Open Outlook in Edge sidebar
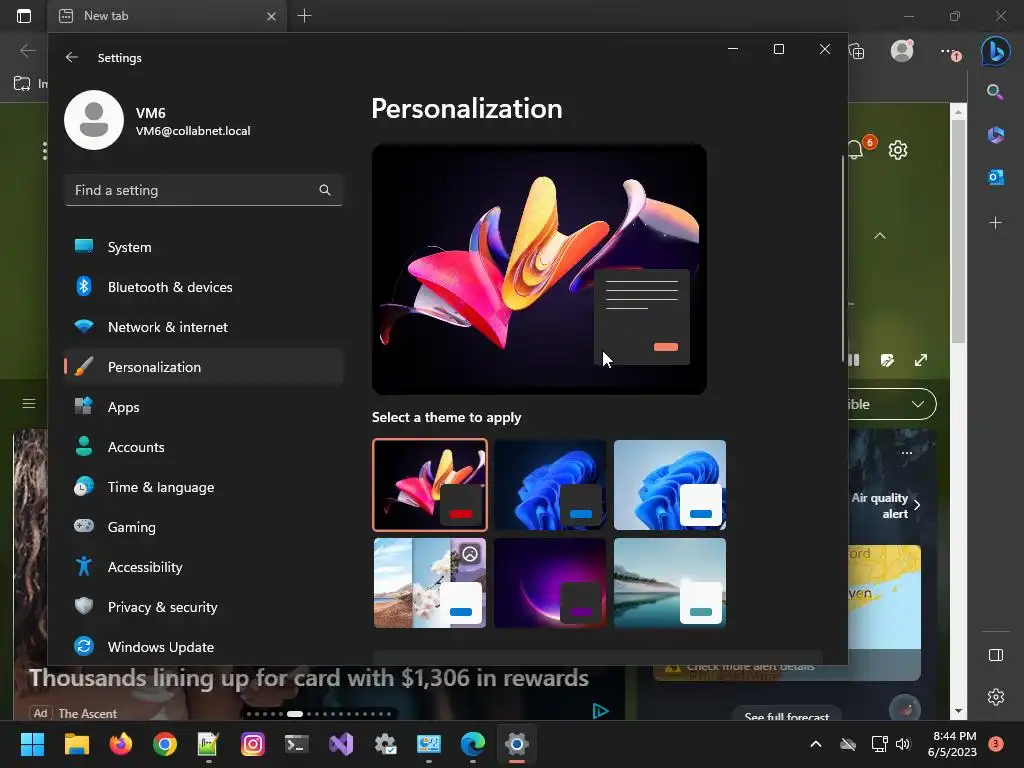 (996, 177)
